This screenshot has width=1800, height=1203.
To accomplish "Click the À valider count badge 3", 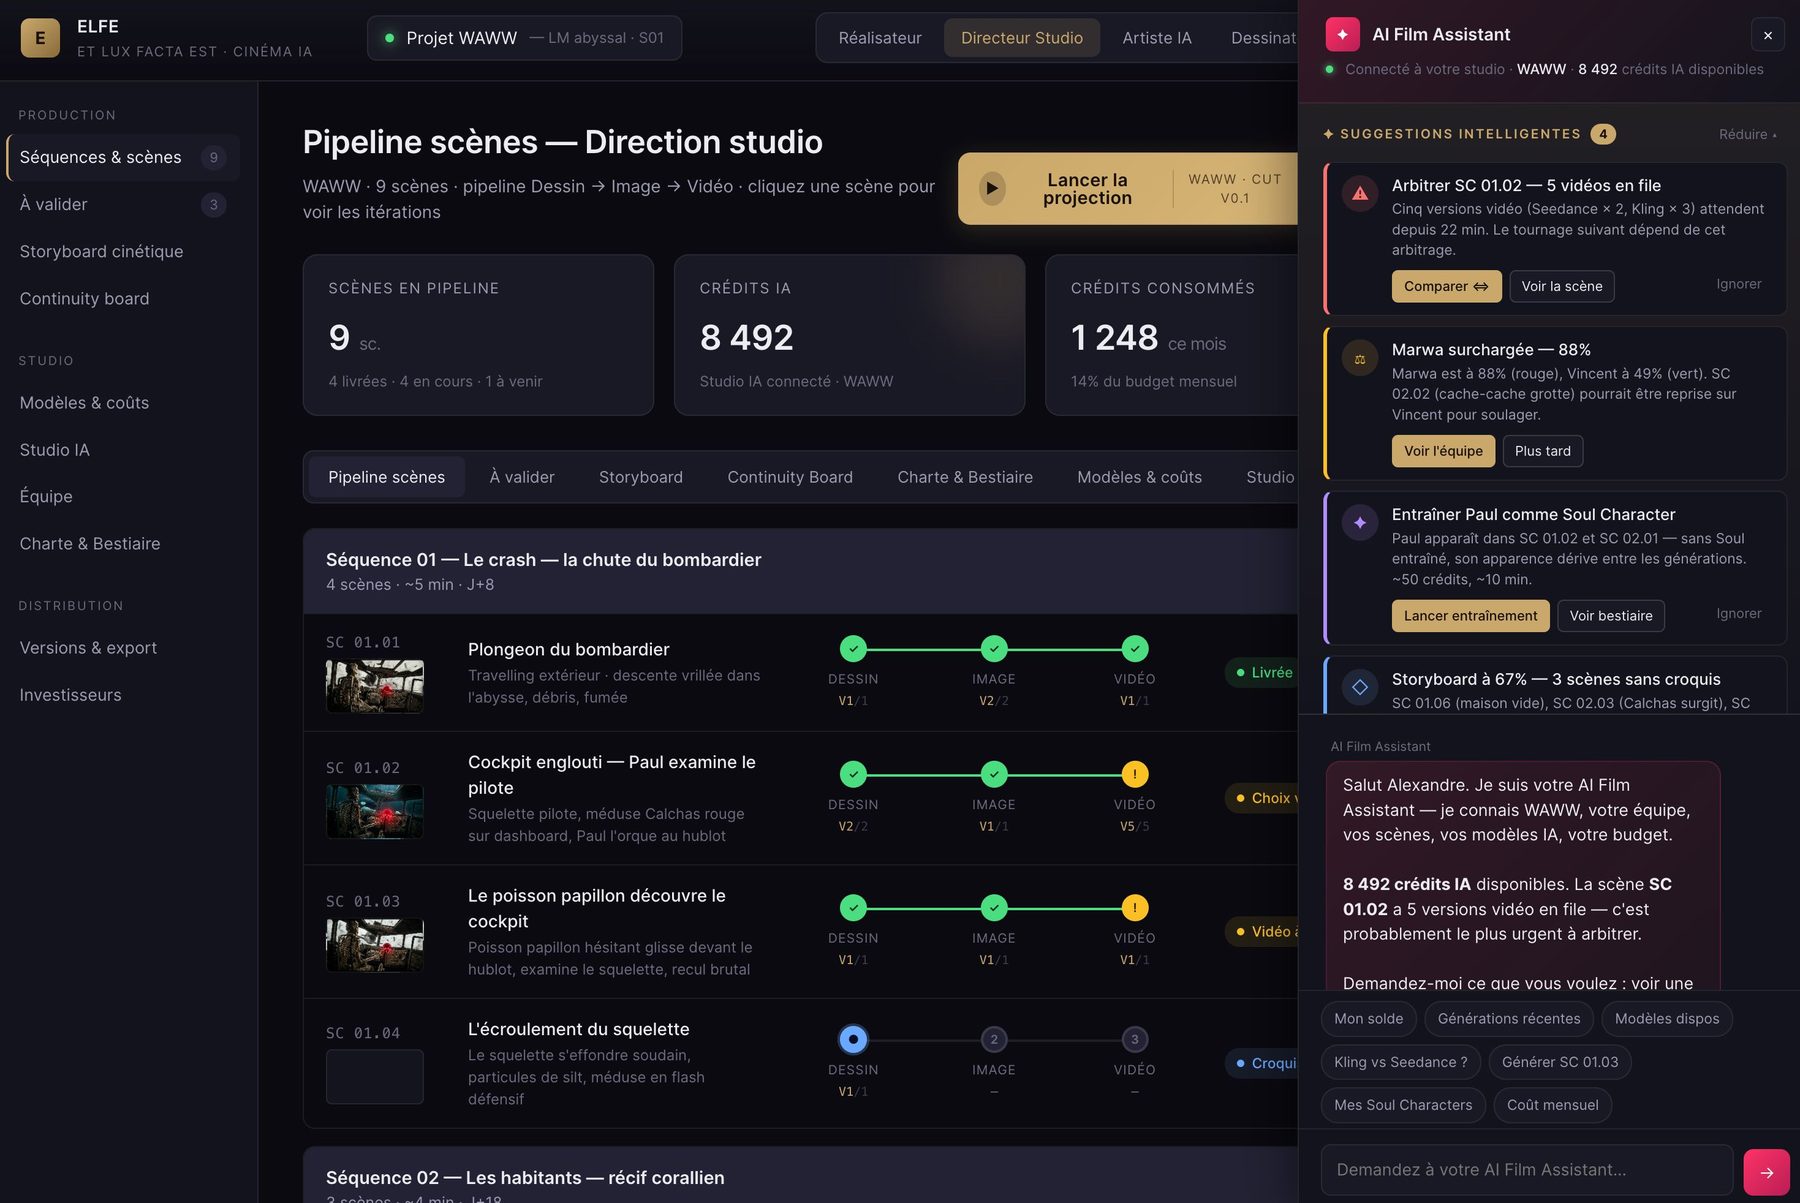I will point(213,205).
